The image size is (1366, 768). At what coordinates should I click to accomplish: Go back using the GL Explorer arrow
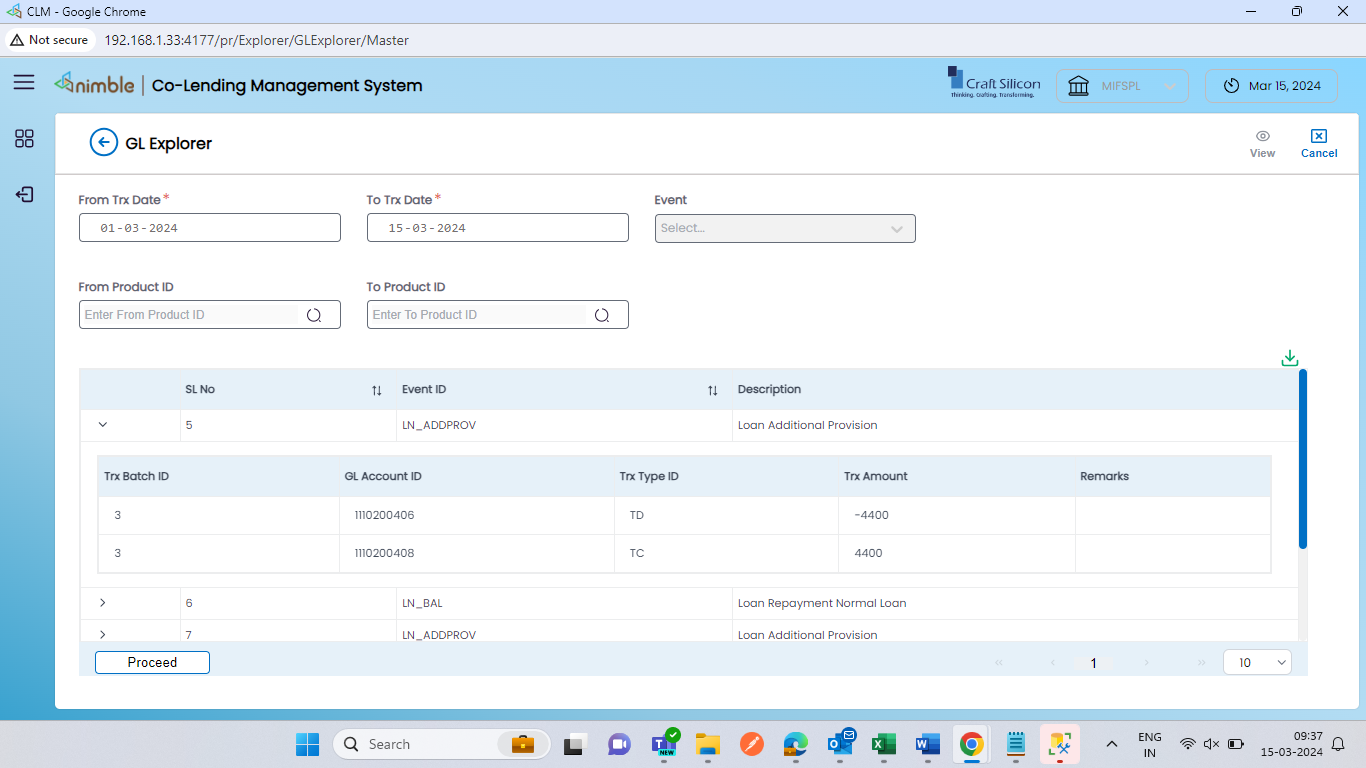pyautogui.click(x=104, y=143)
